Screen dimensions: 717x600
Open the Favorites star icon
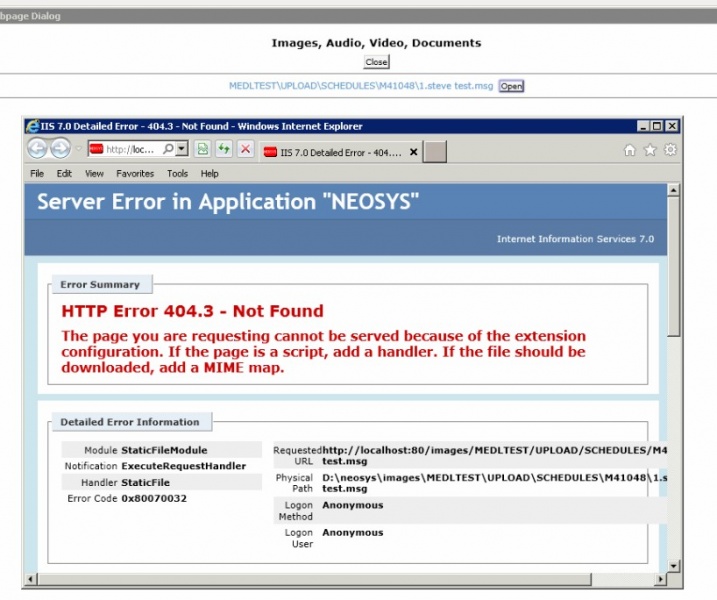650,150
